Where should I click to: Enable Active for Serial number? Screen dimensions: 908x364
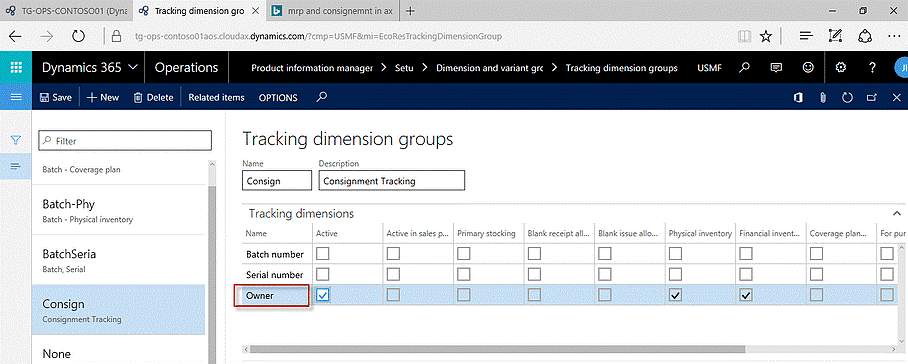pos(323,274)
